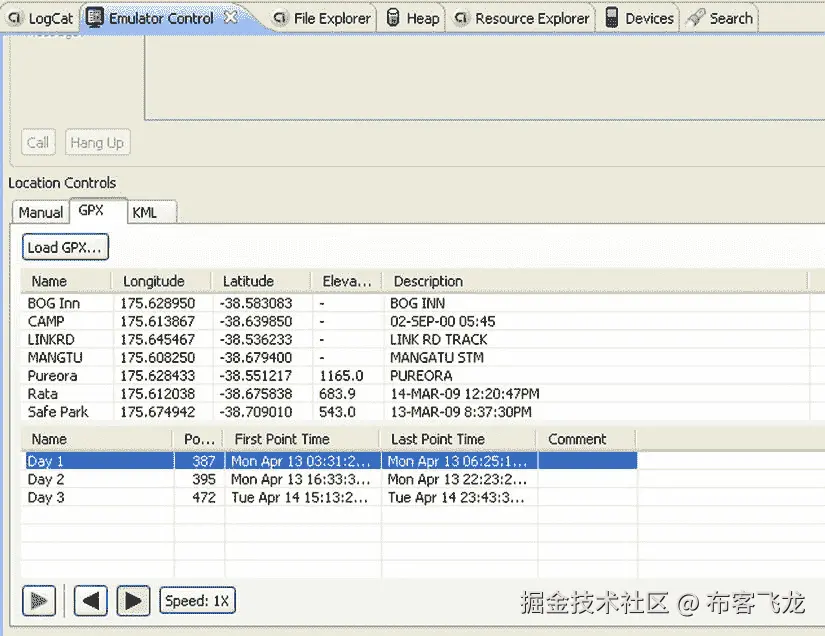Screen dimensions: 825x636
Task: Click the Search flashlight icon
Action: [695, 18]
